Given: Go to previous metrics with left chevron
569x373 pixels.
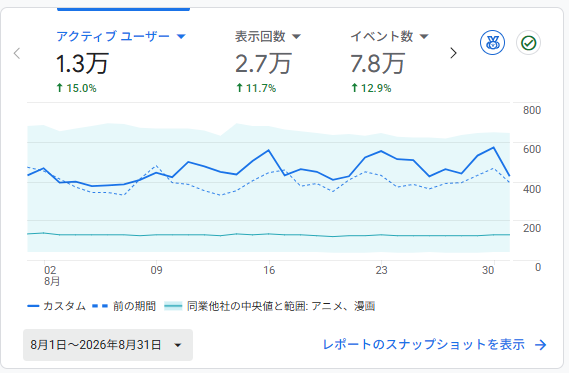Looking at the screenshot, I should (17, 53).
